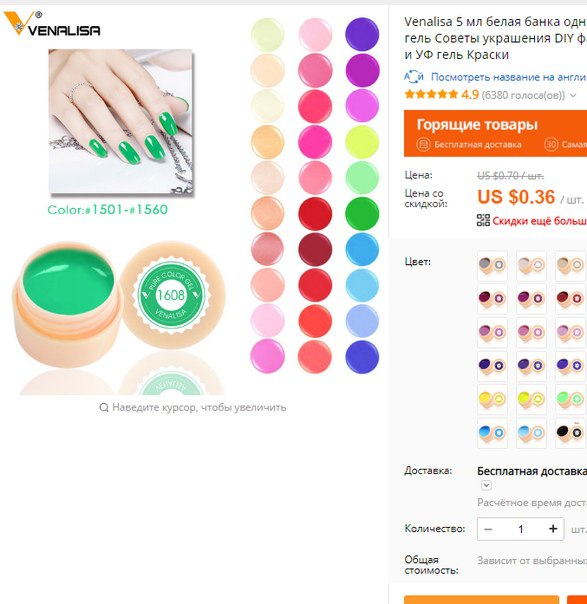Open the red 'Скидки ещё больше' link

point(539,221)
